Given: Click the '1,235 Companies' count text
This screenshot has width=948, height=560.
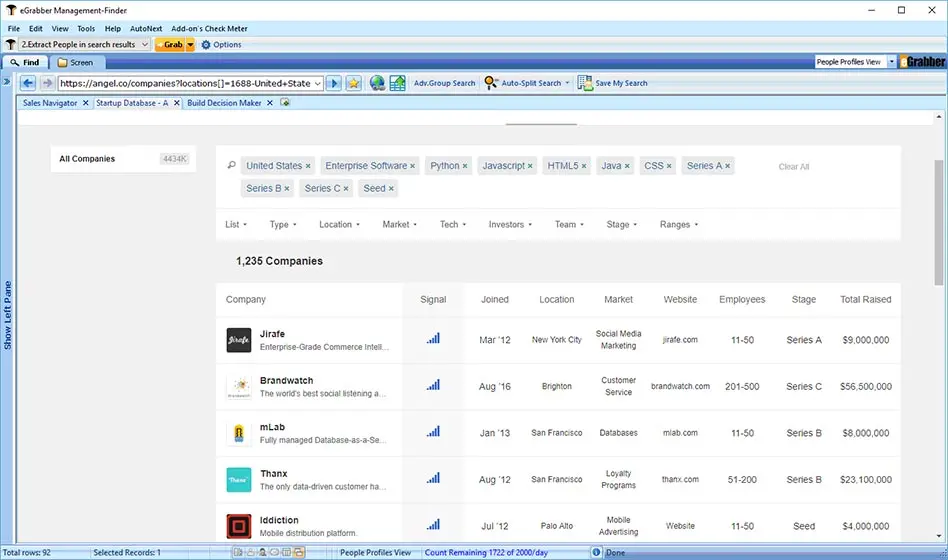Looking at the screenshot, I should coord(279,261).
